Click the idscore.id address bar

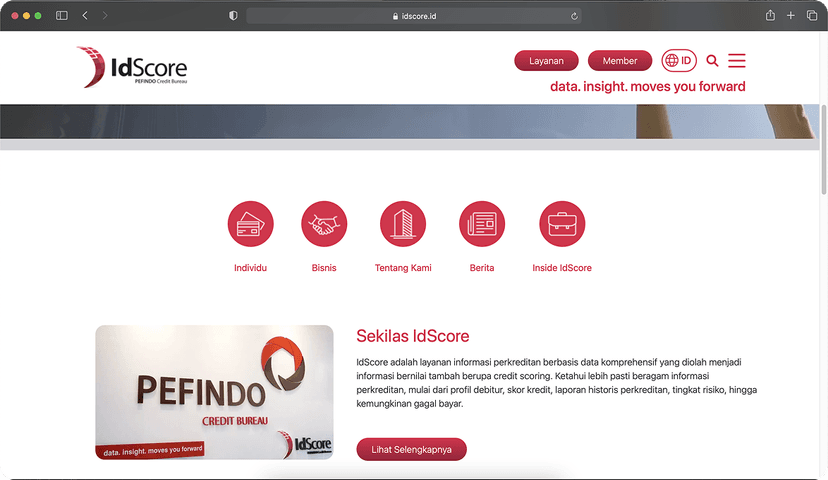pos(414,16)
